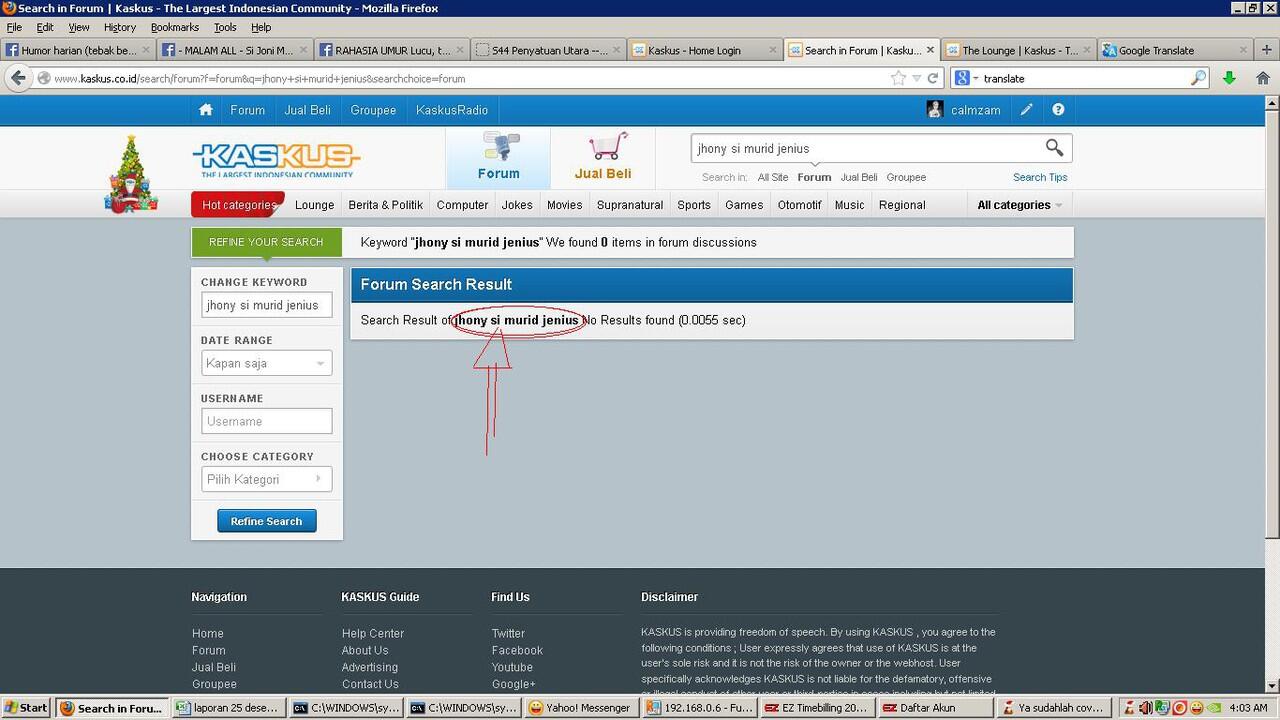The height and width of the screenshot is (720, 1280).
Task: Open the File menu
Action: (14, 27)
